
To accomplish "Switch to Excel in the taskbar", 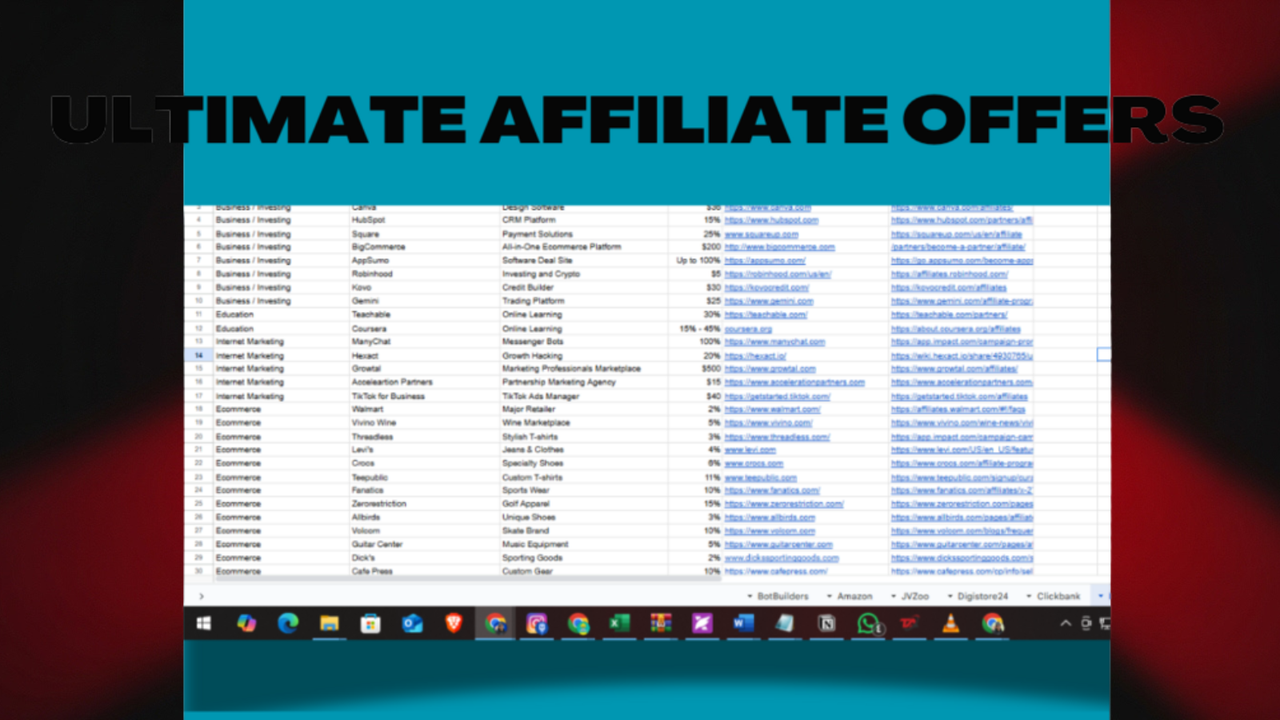I will 619,624.
